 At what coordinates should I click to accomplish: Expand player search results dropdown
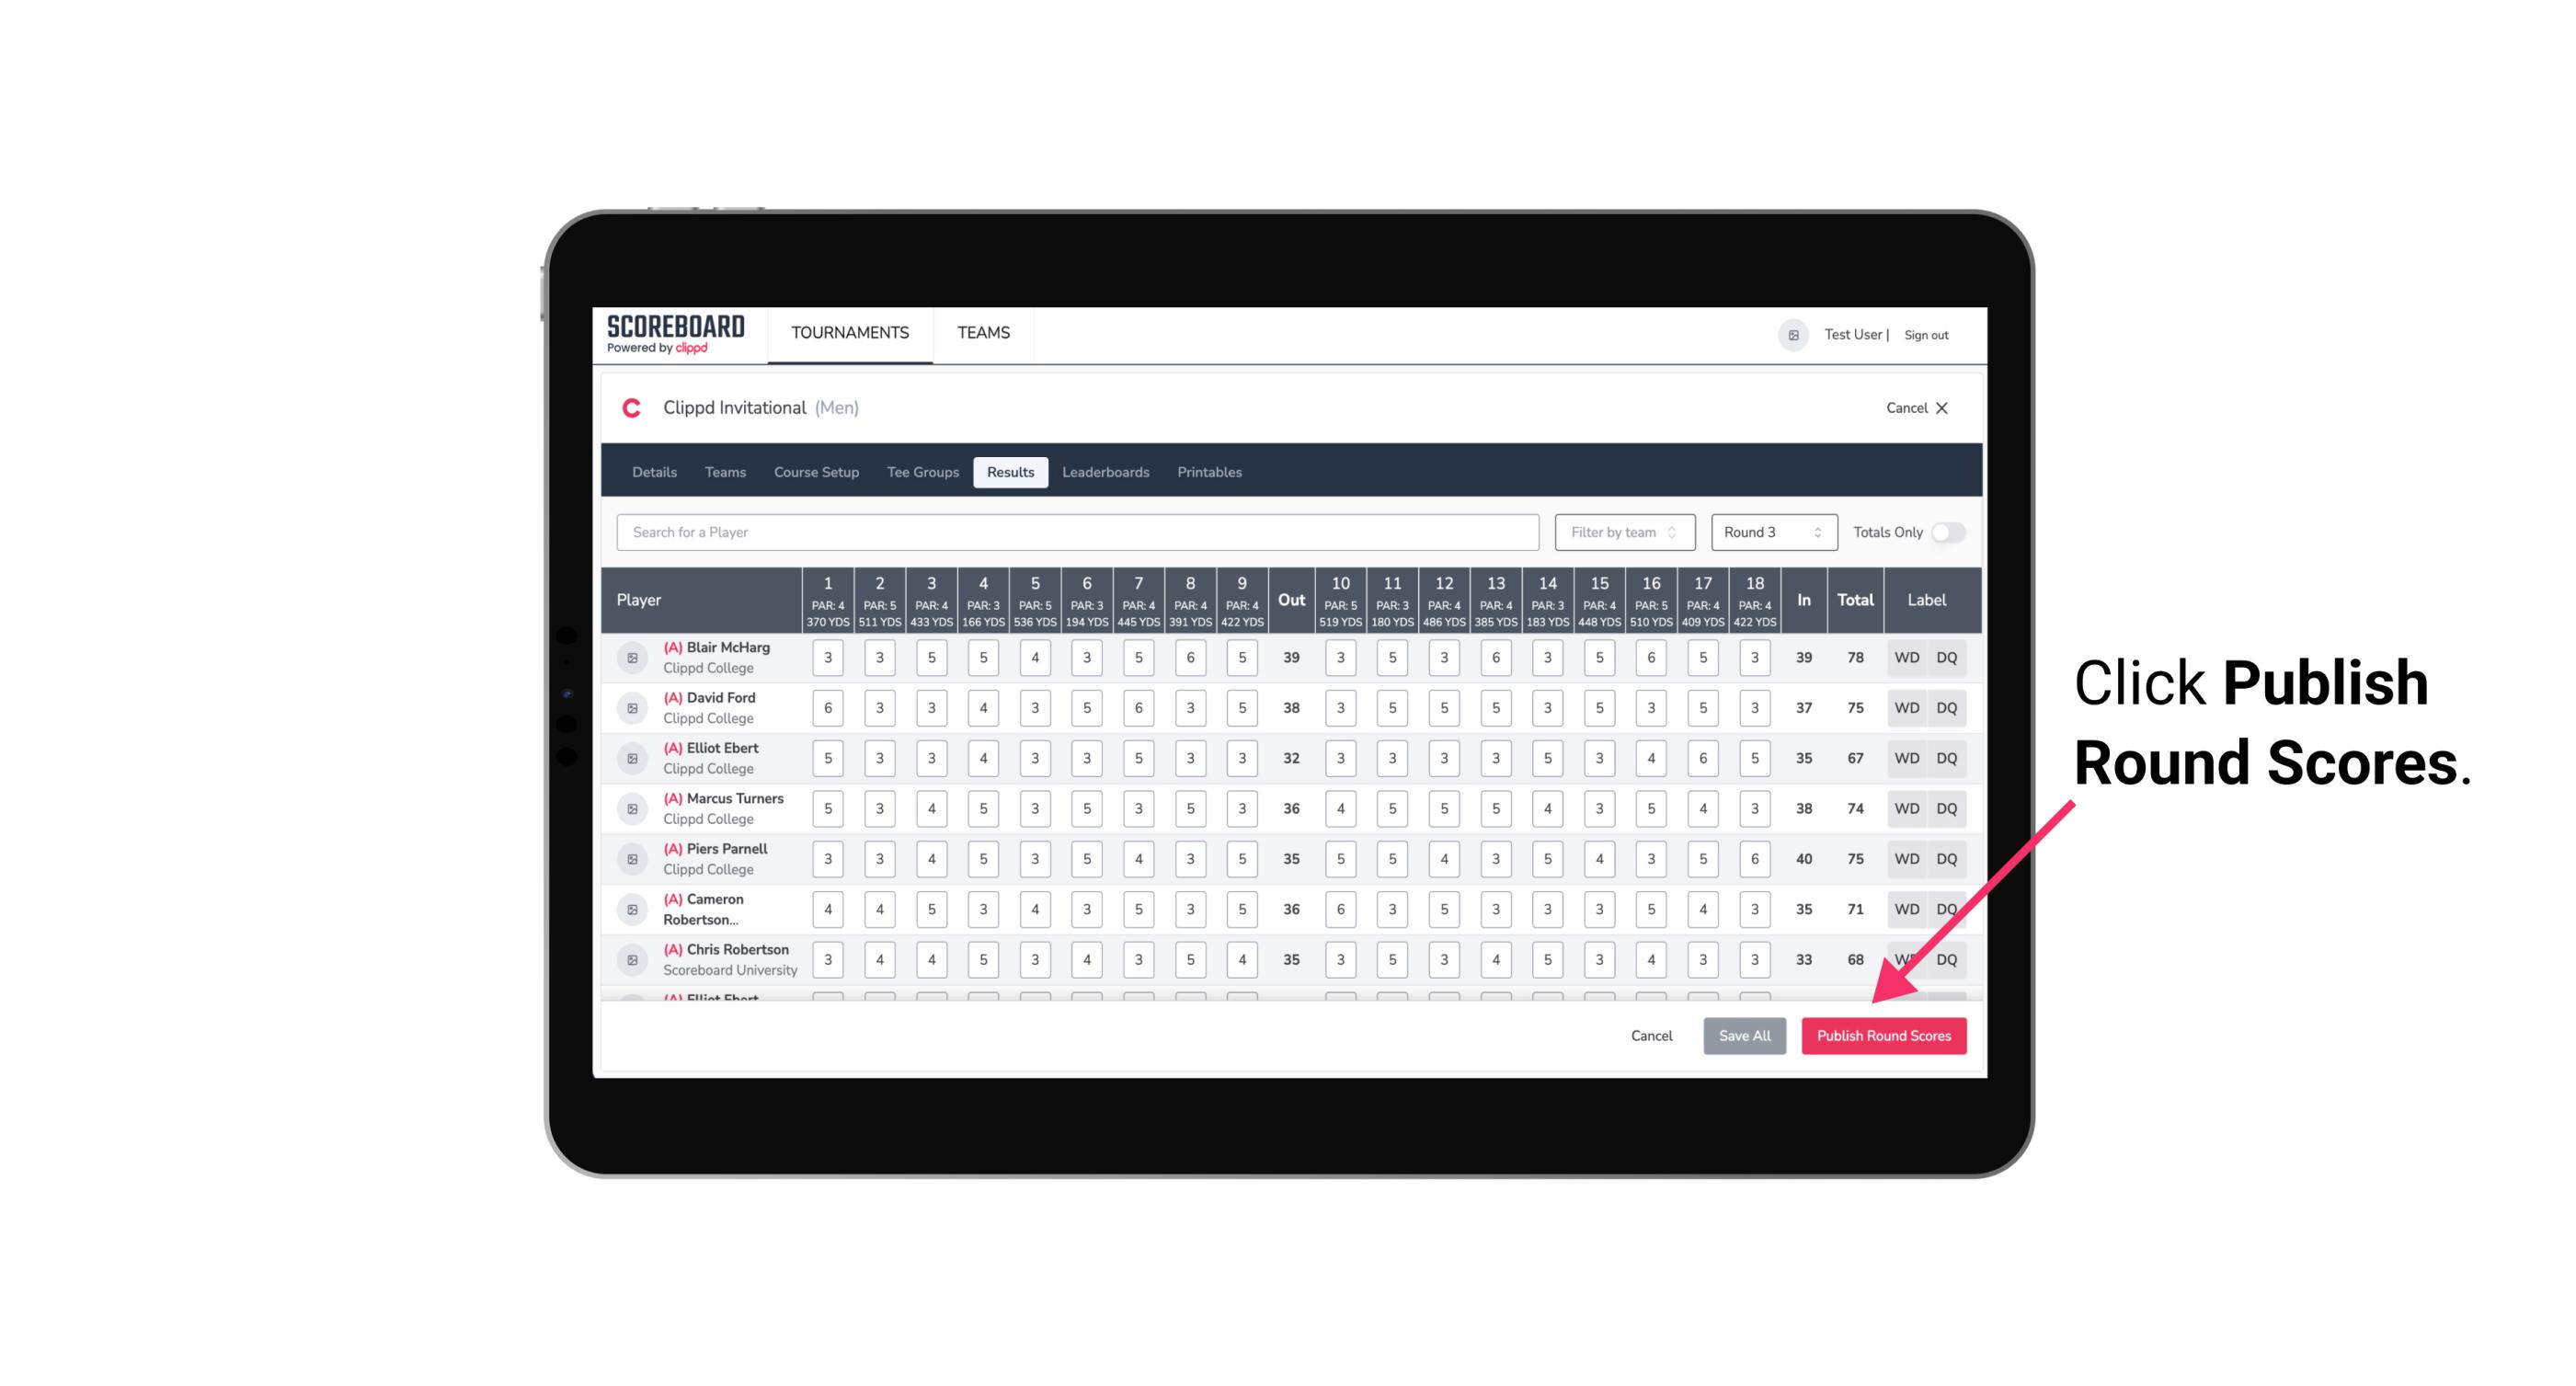tap(1078, 531)
